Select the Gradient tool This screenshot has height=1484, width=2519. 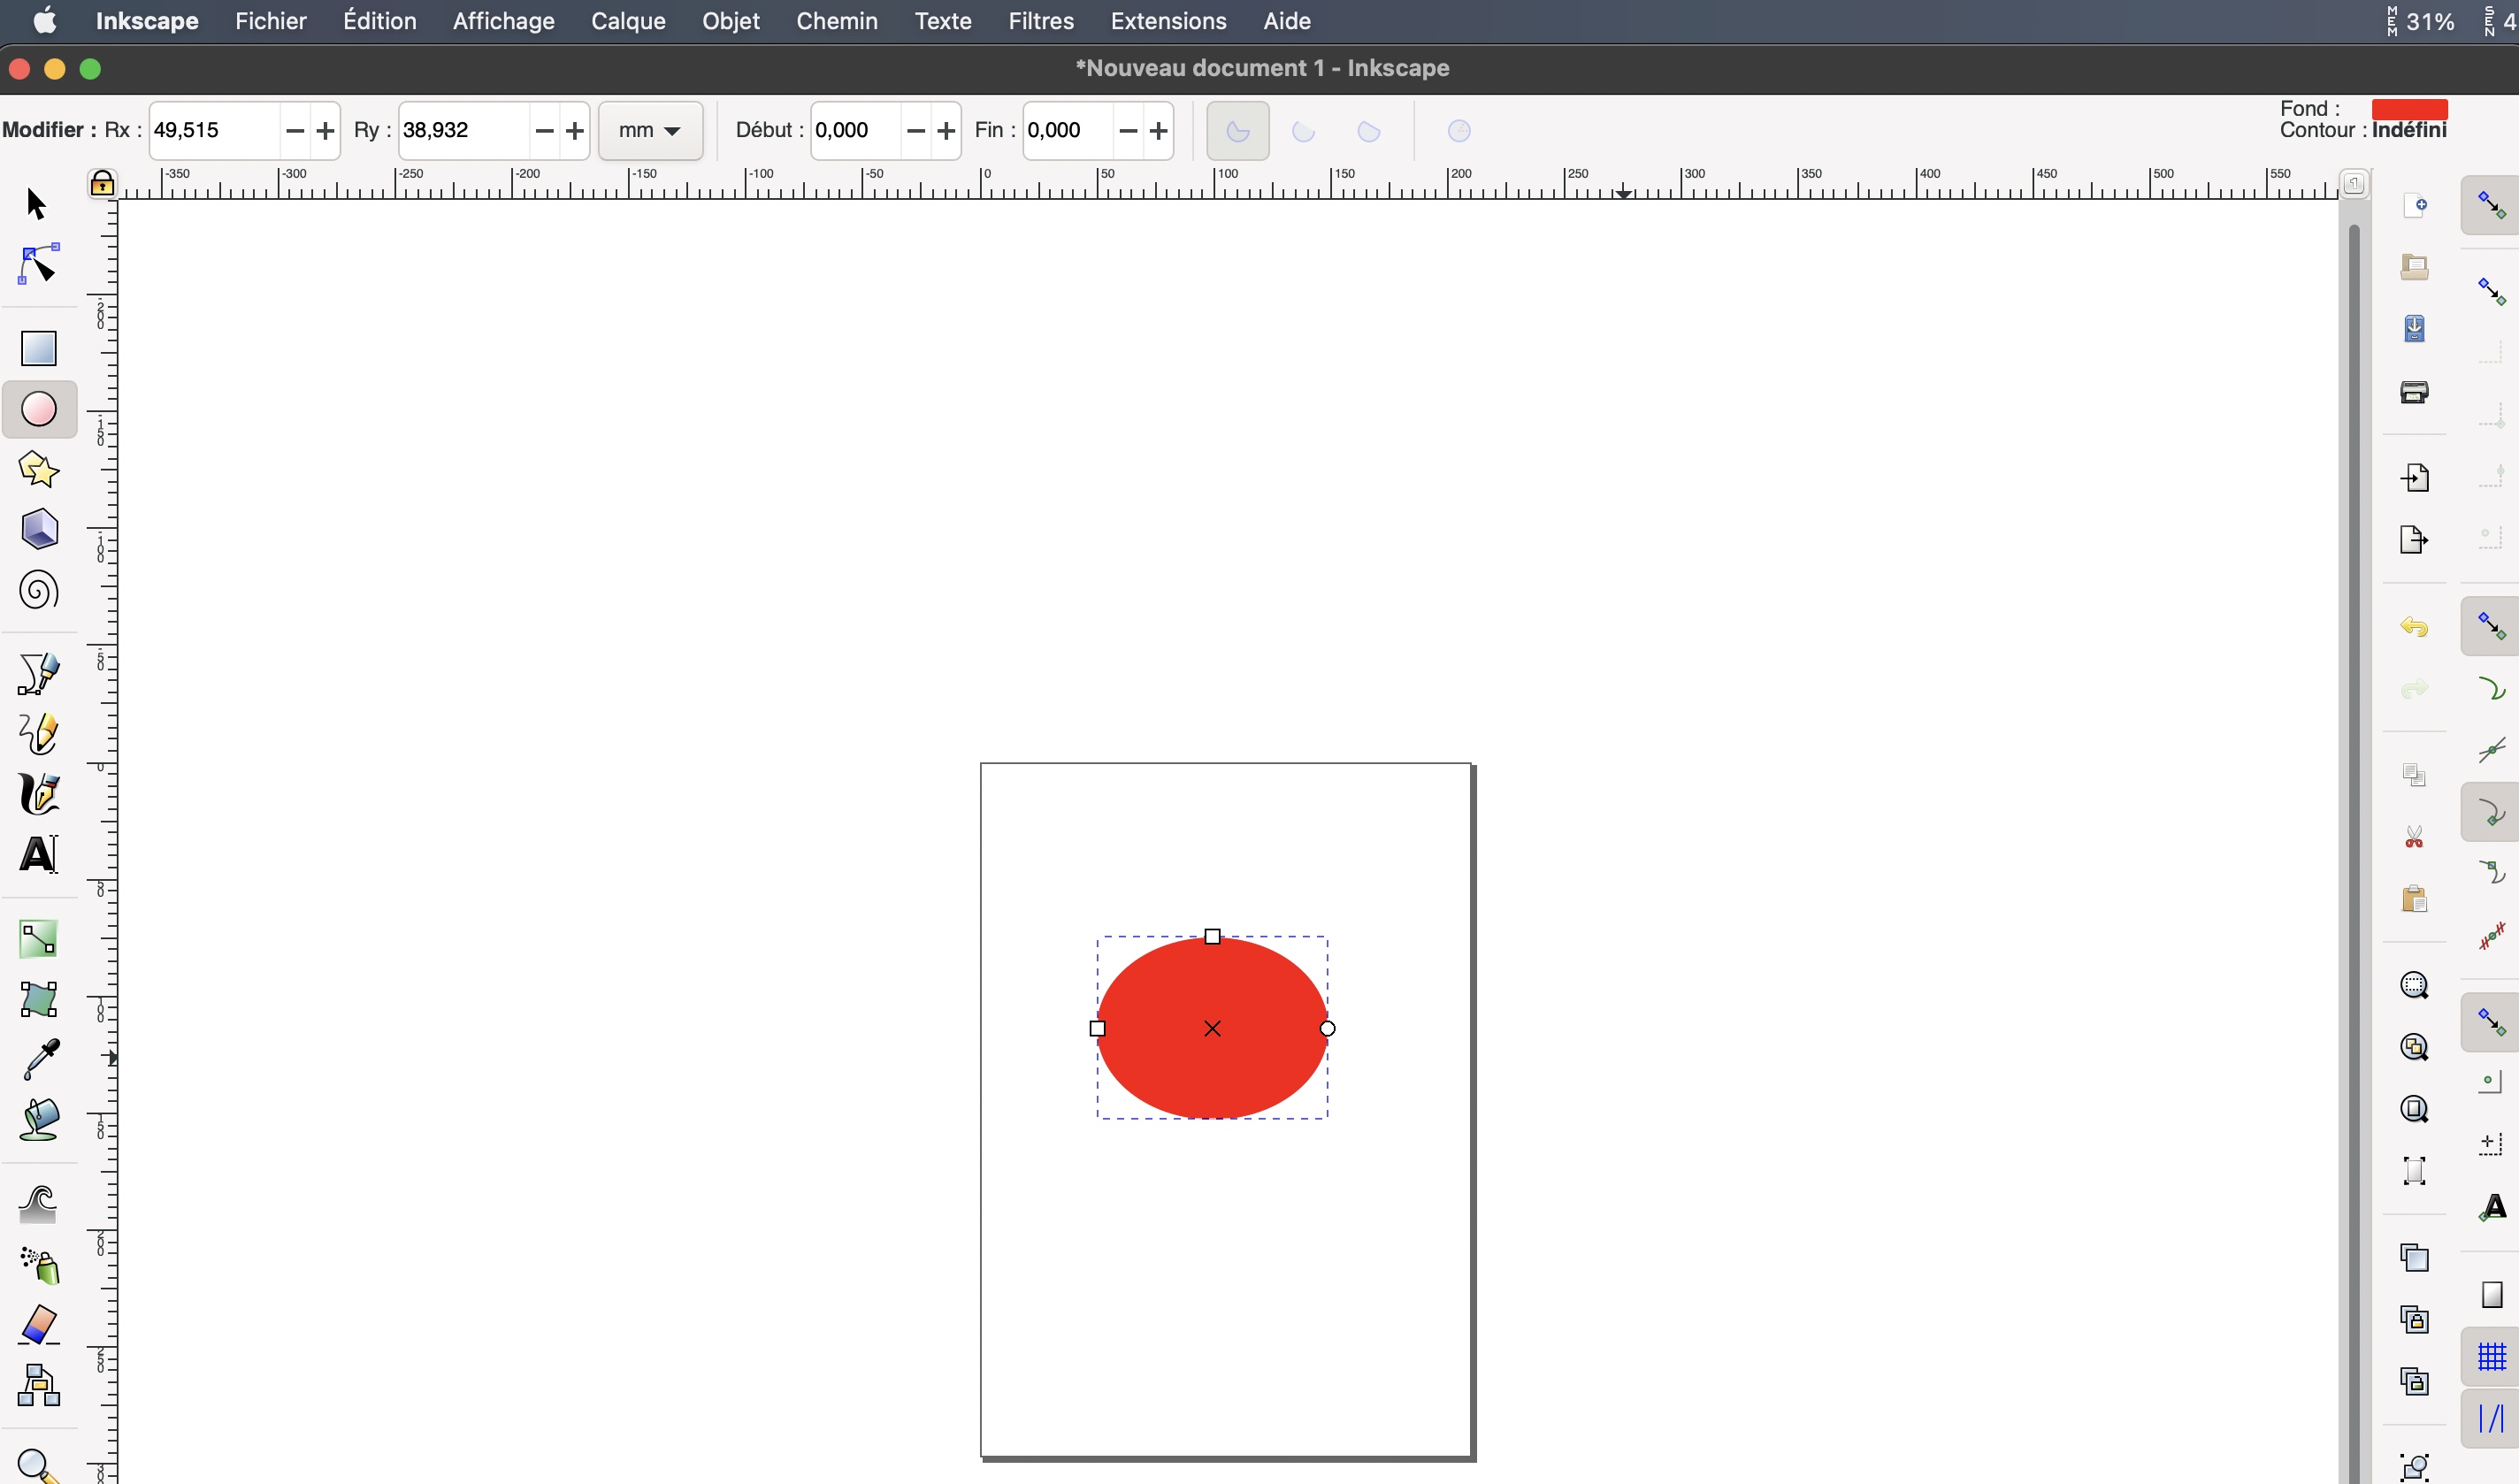[39, 939]
